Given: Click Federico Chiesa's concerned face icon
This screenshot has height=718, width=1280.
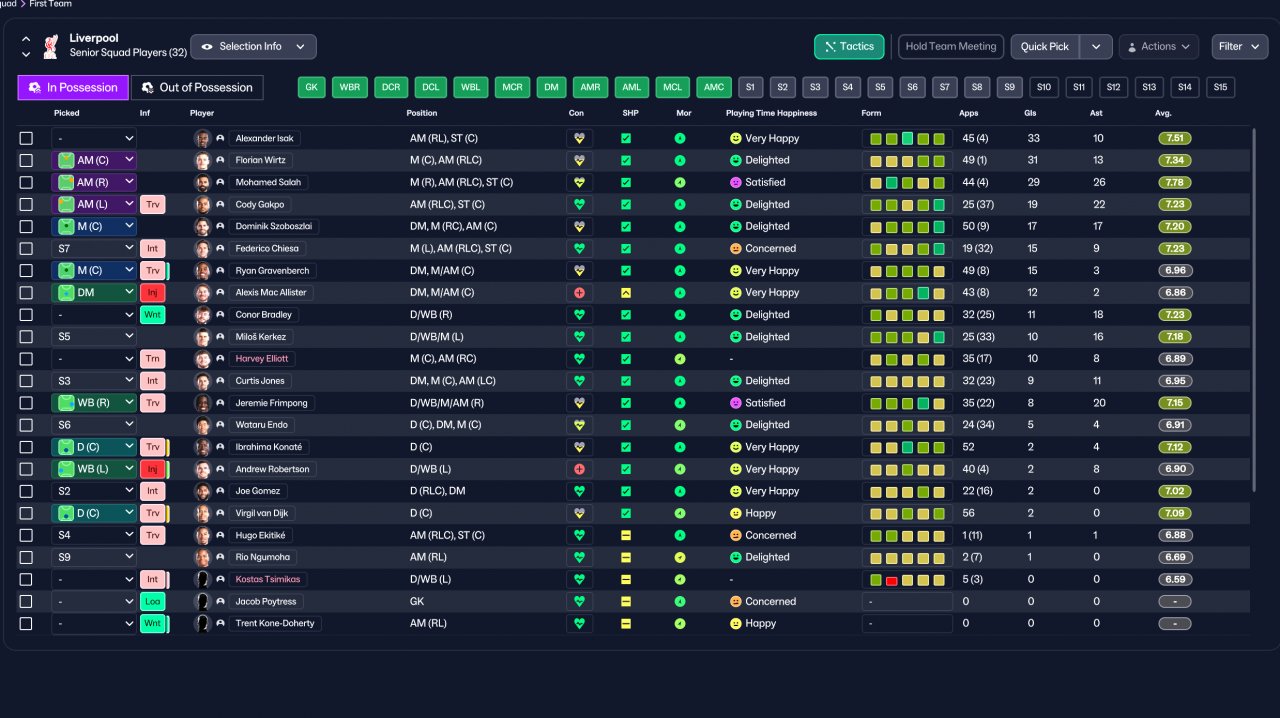Looking at the screenshot, I should pos(735,249).
